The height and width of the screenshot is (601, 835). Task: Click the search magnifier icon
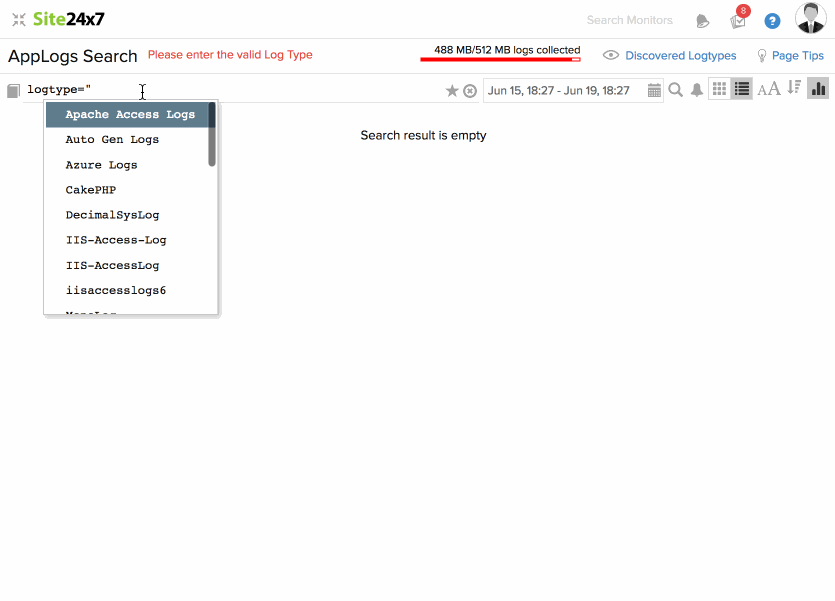click(675, 89)
